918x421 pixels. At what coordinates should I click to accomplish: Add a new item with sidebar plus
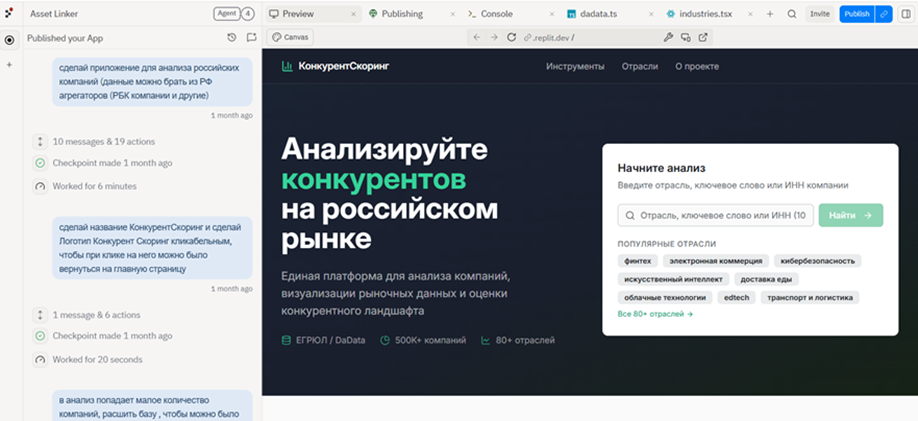[x=9, y=65]
